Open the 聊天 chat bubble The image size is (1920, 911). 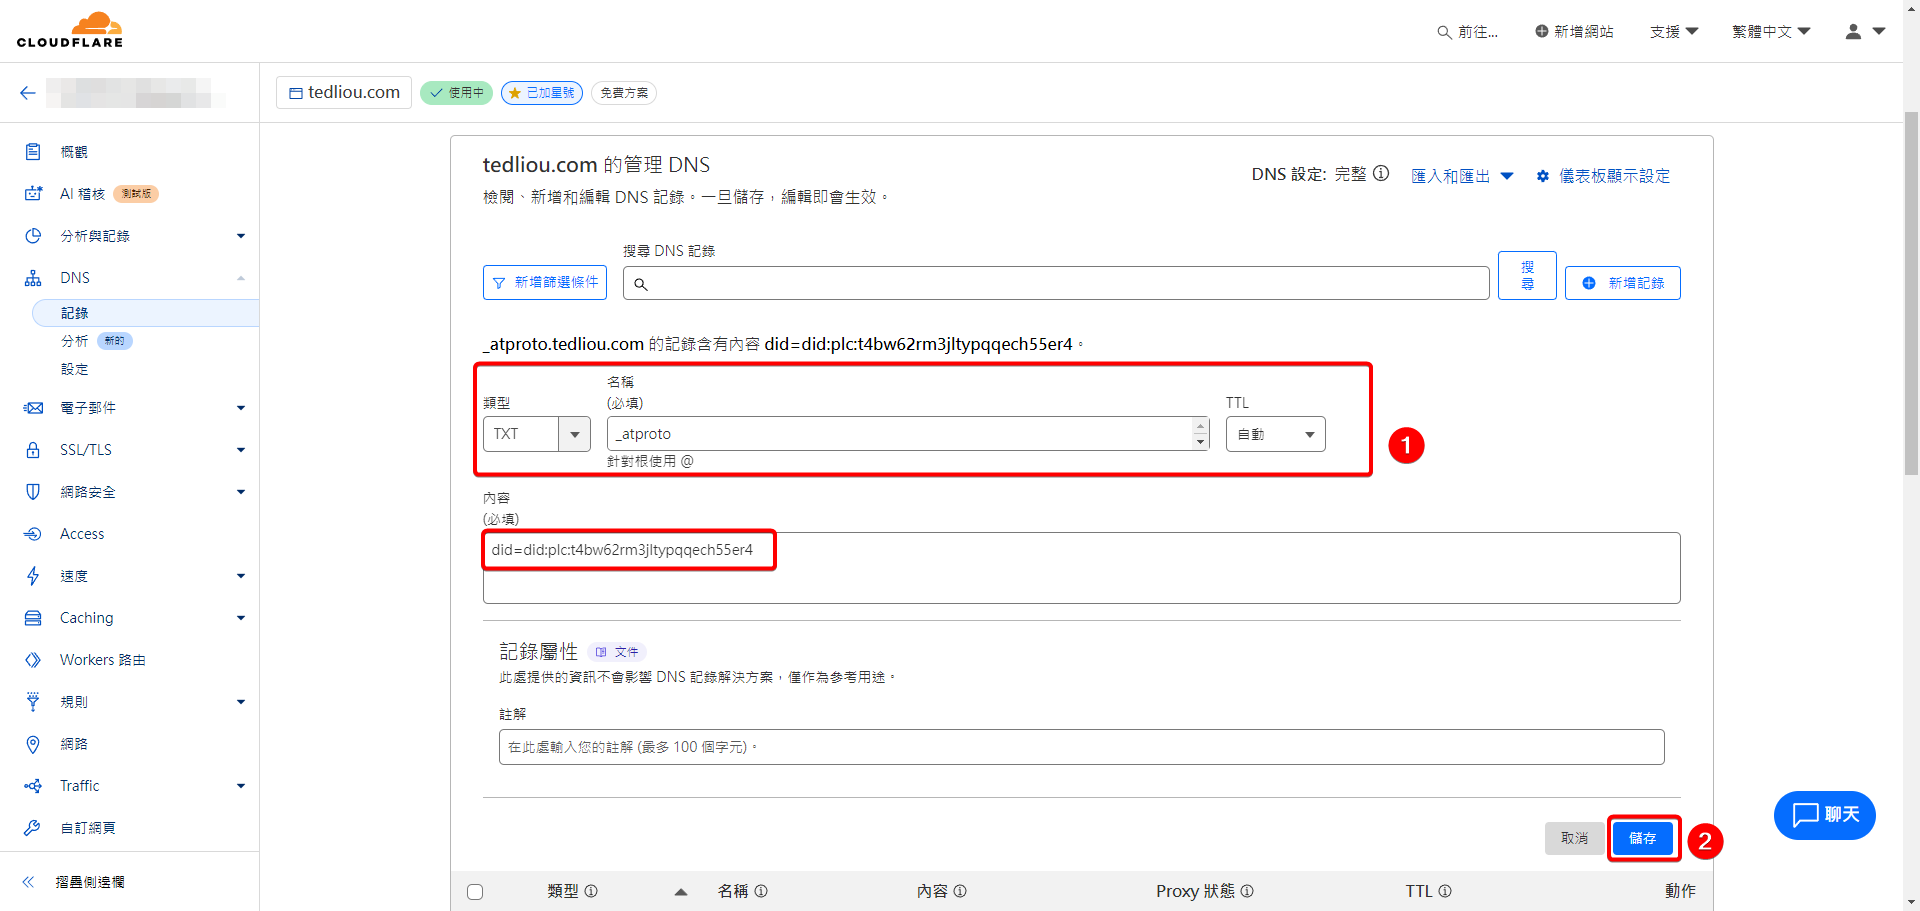pyautogui.click(x=1824, y=815)
